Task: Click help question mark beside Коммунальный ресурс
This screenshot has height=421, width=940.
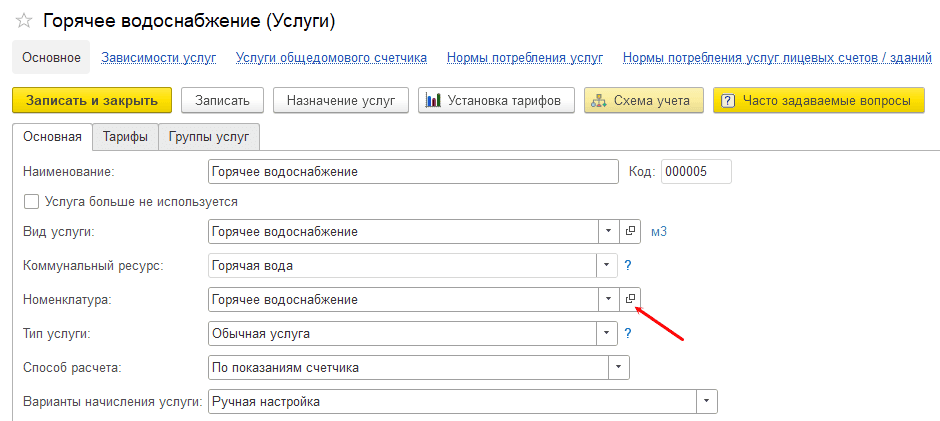Action: coord(629,266)
